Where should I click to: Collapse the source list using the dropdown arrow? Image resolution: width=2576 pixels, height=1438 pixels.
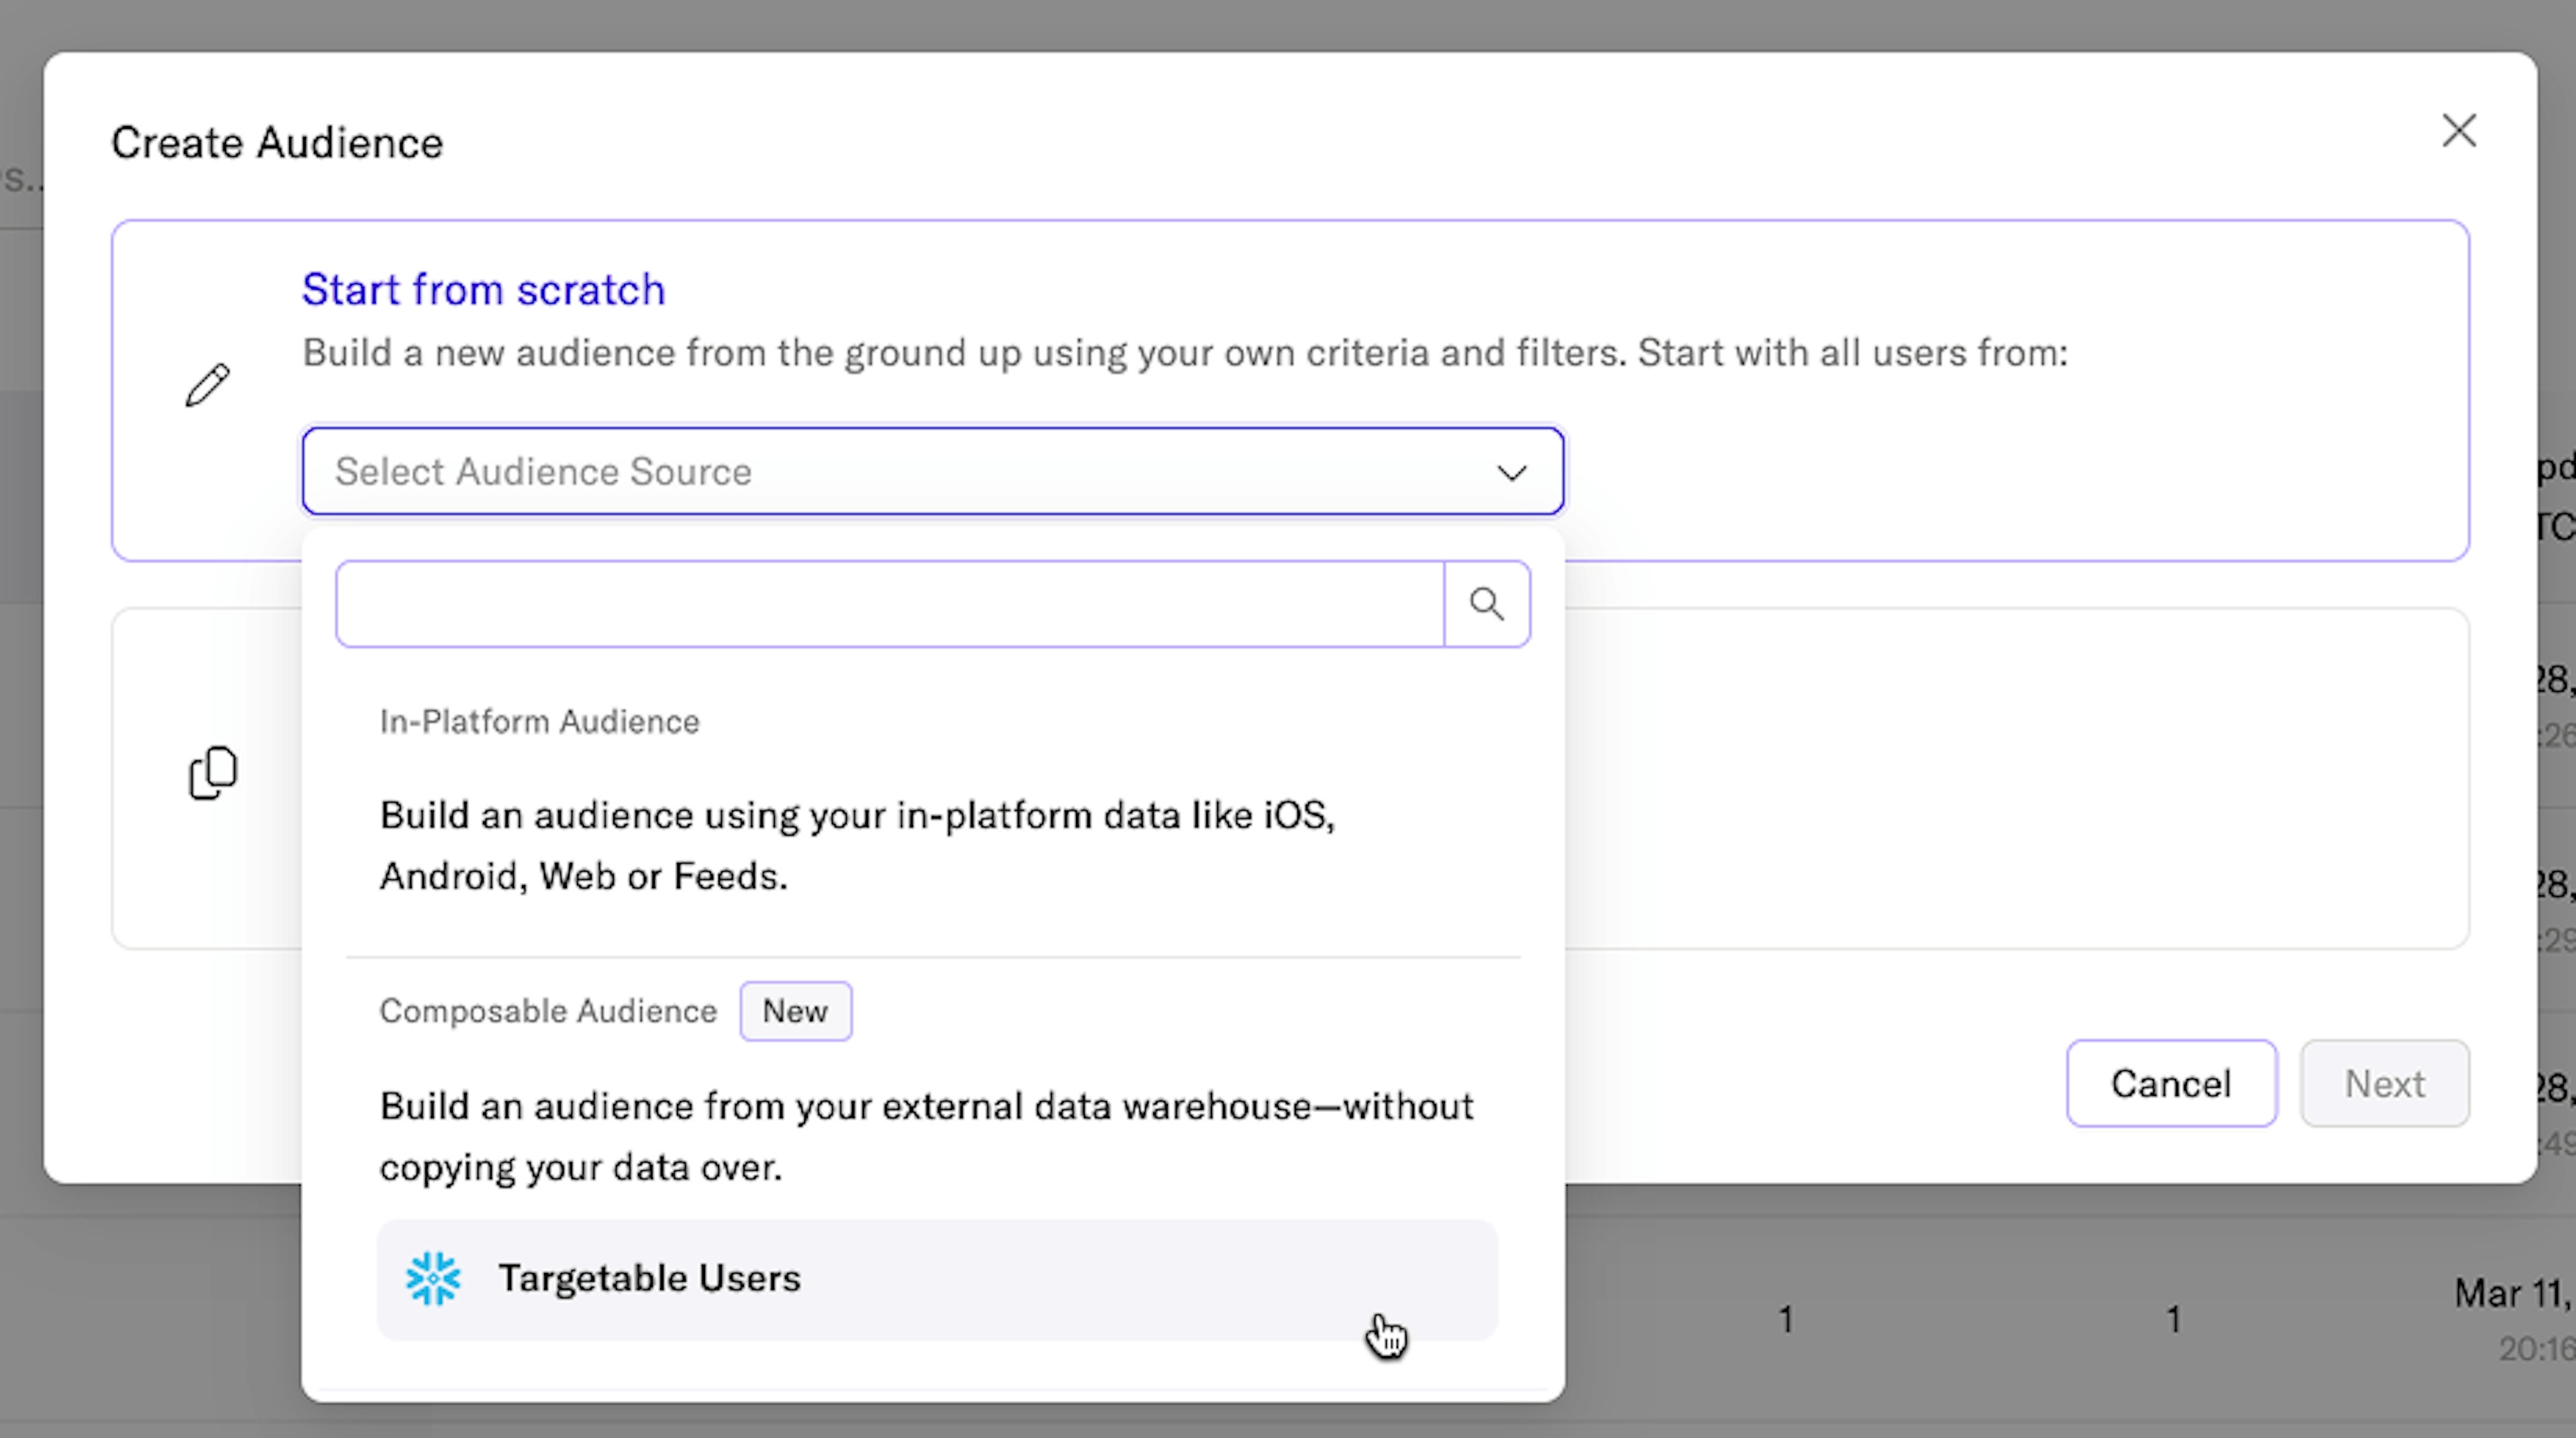click(1513, 471)
